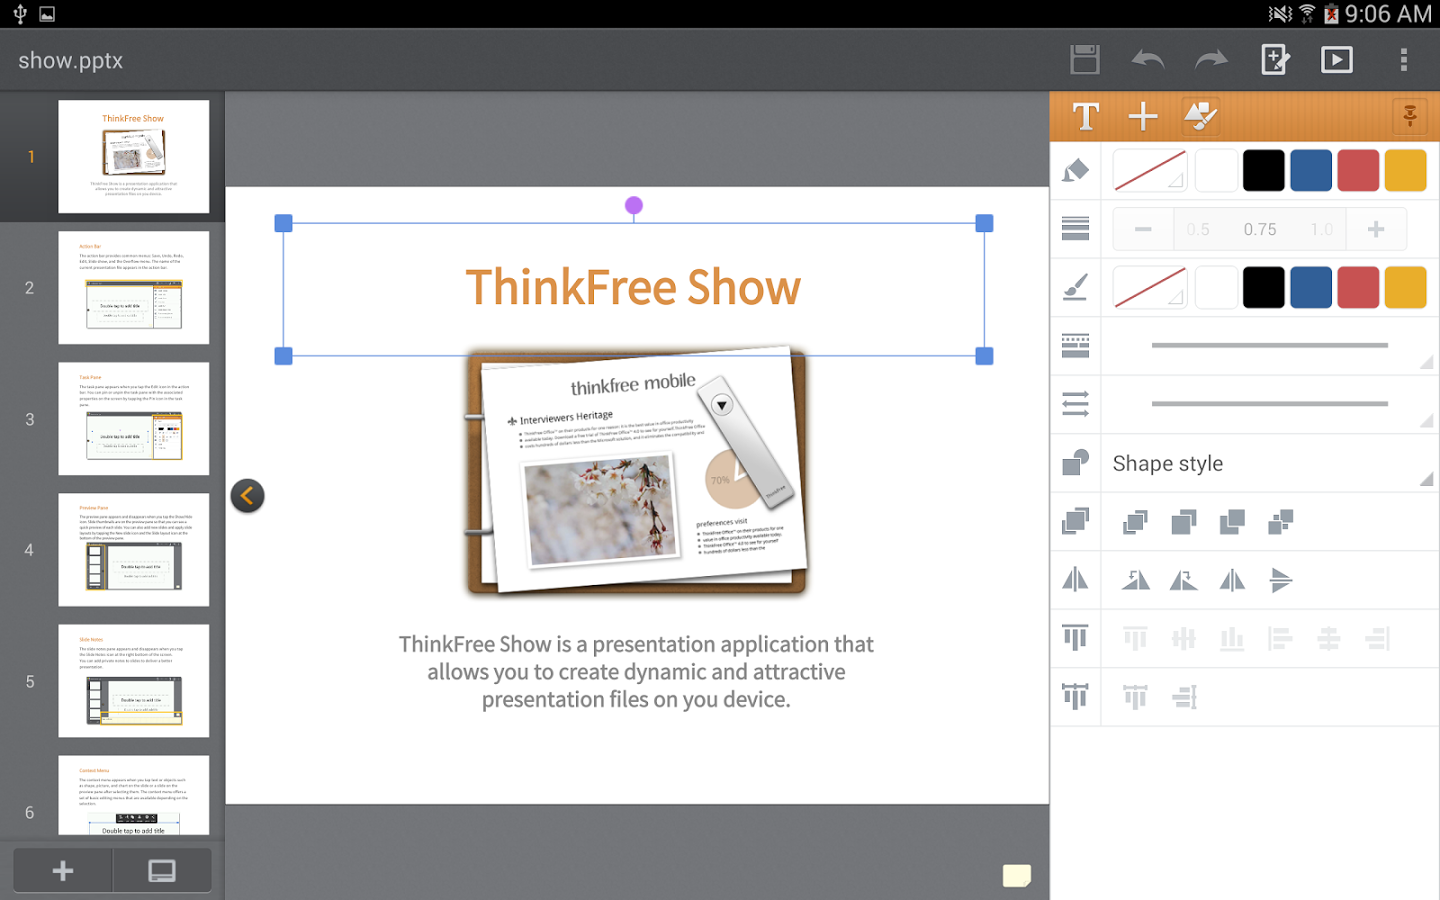This screenshot has width=1440, height=900.
Task: Increase line width with plus button
Action: (1376, 229)
